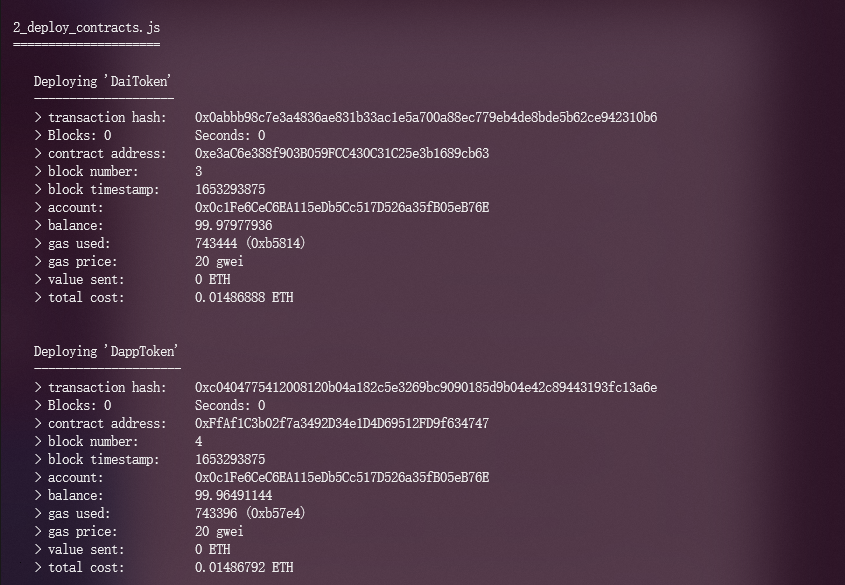Screen dimensions: 845x585
Task: Click the DappToken account address value
Action: (x=342, y=477)
